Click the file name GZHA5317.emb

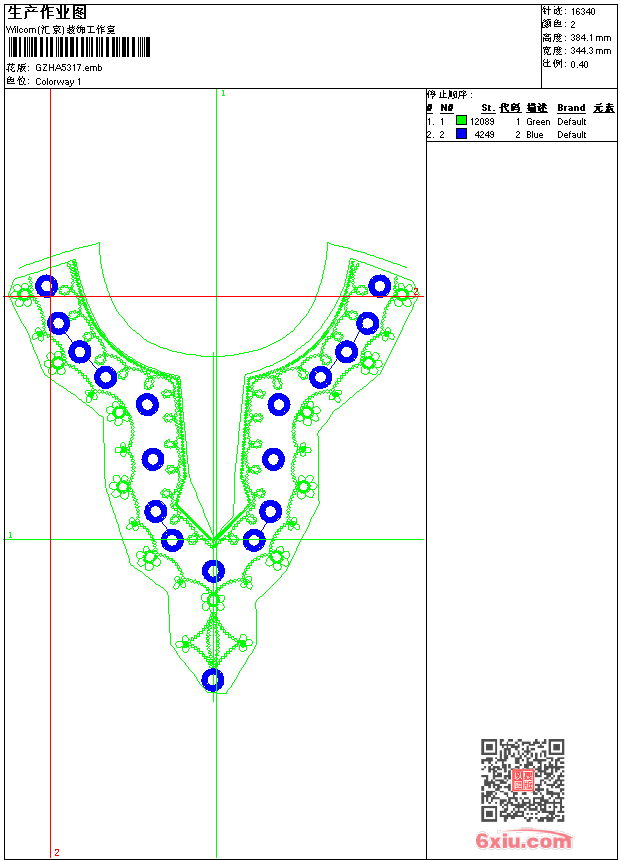(x=69, y=68)
